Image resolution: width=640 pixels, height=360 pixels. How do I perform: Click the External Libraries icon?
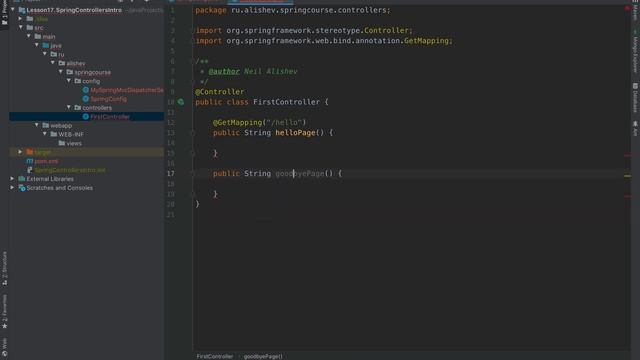22,178
